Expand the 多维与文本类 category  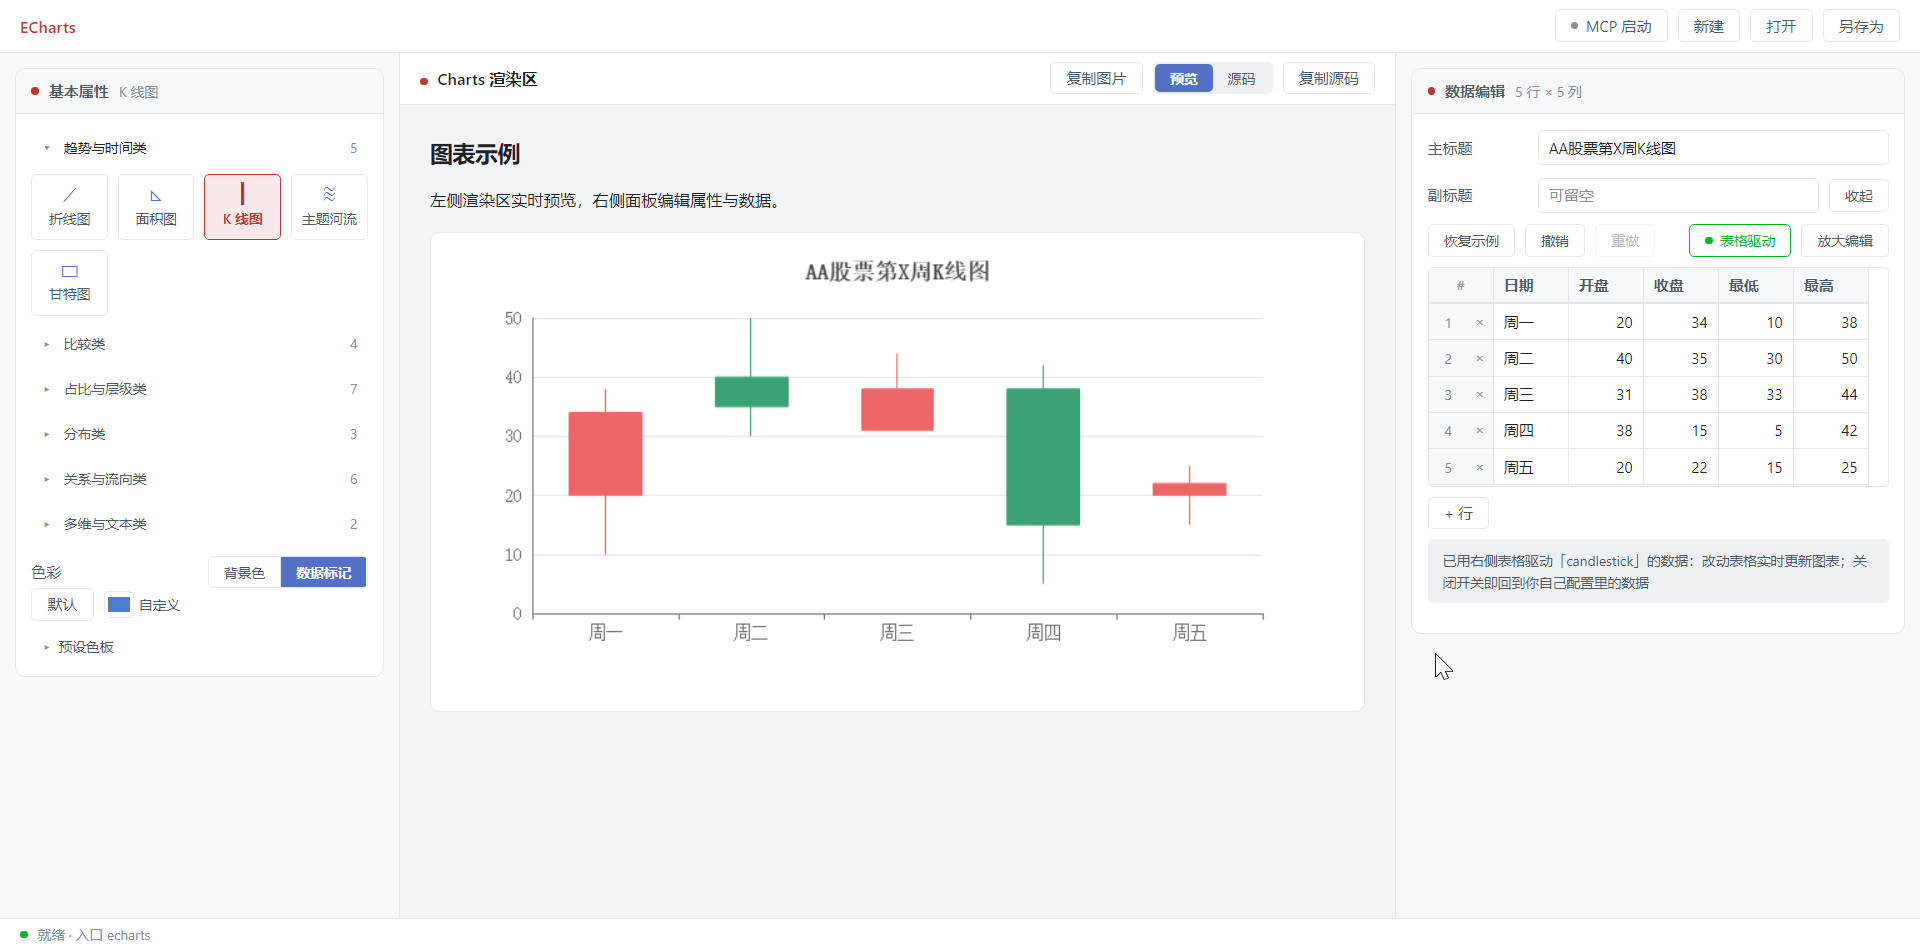[x=200, y=524]
